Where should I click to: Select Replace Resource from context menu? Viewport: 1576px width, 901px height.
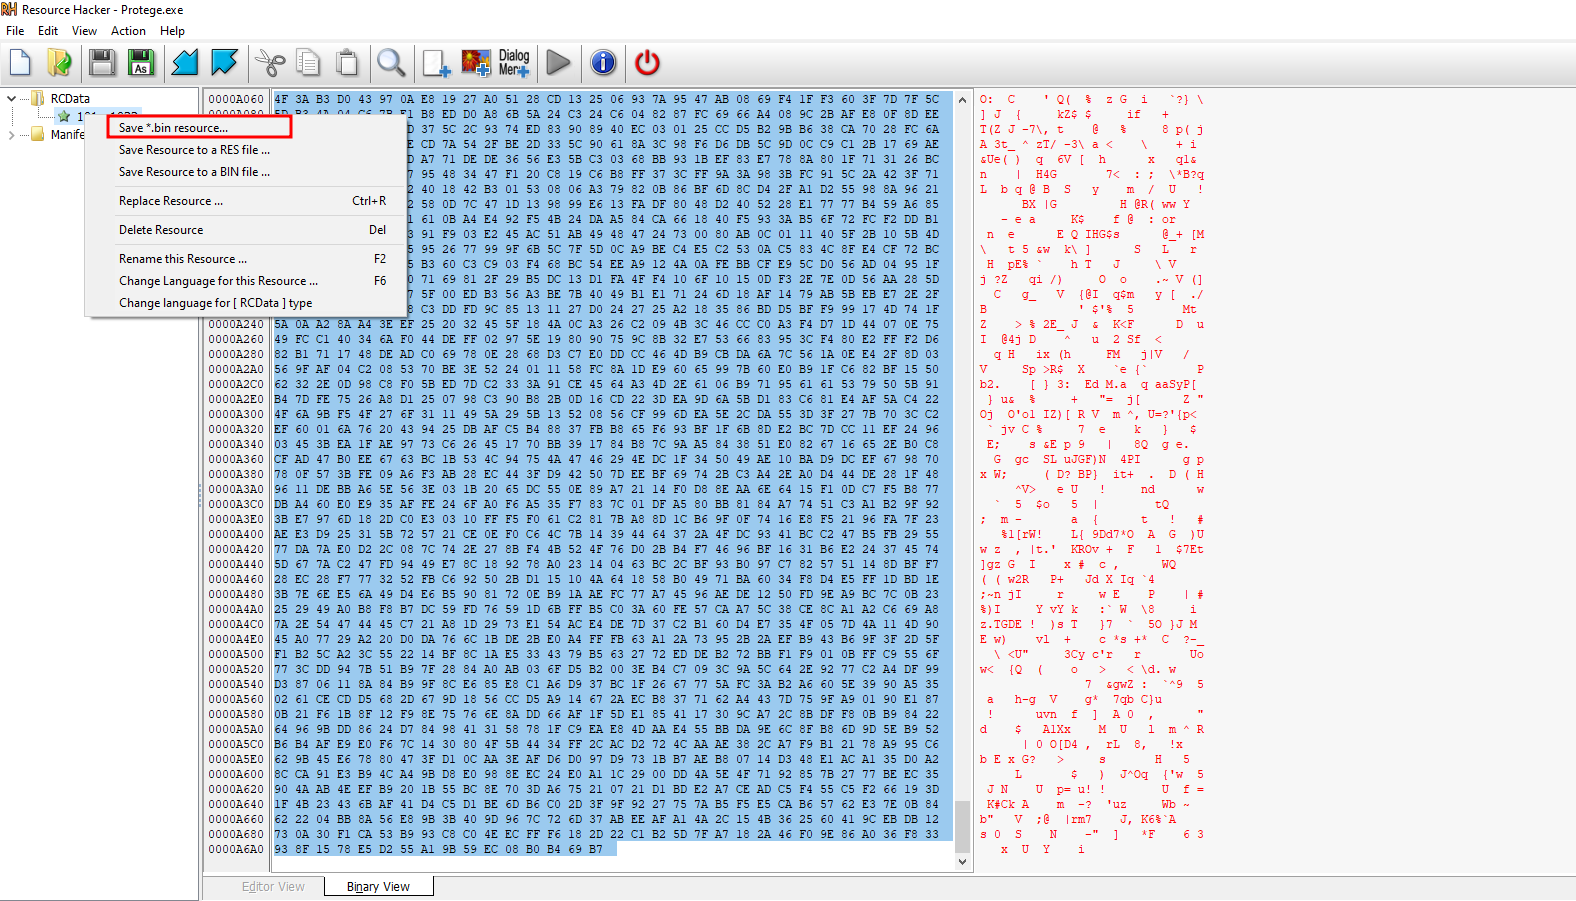pos(246,201)
